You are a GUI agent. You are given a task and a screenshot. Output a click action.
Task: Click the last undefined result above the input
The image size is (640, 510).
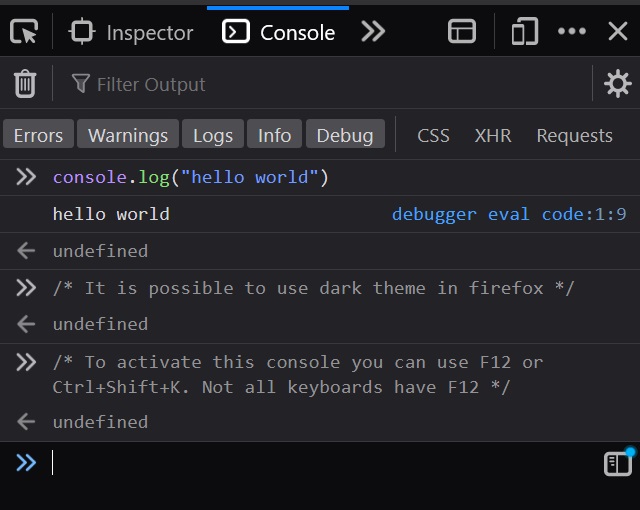pyautogui.click(x=100, y=422)
